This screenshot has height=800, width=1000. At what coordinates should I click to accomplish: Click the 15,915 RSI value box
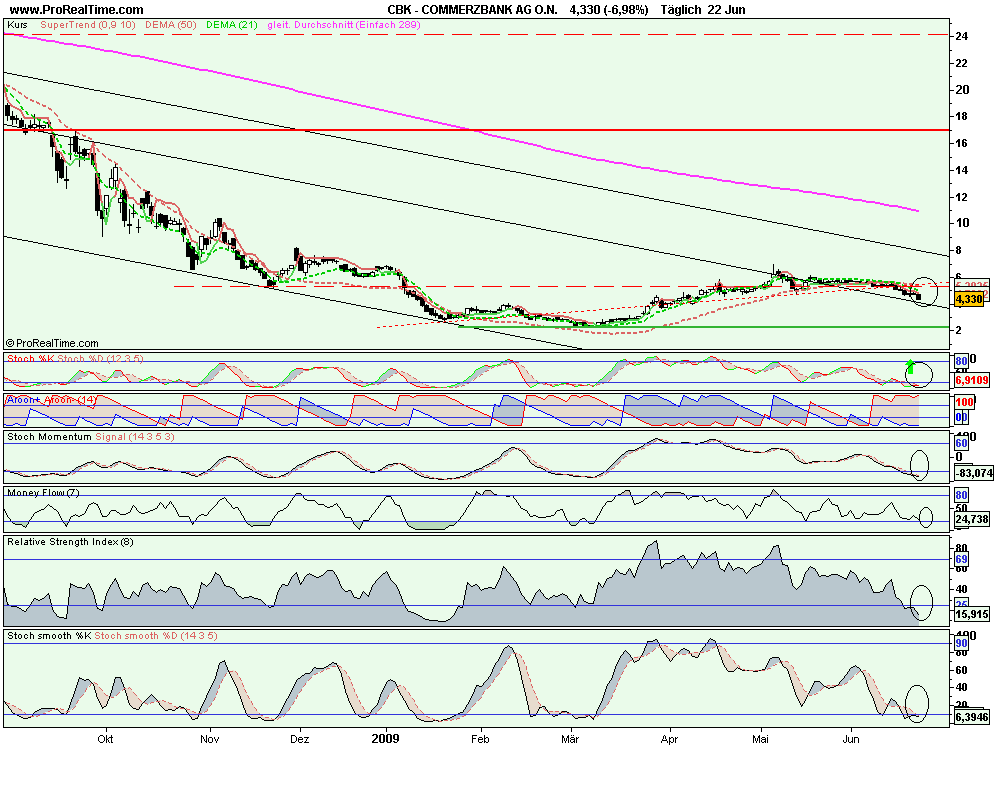click(x=972, y=614)
